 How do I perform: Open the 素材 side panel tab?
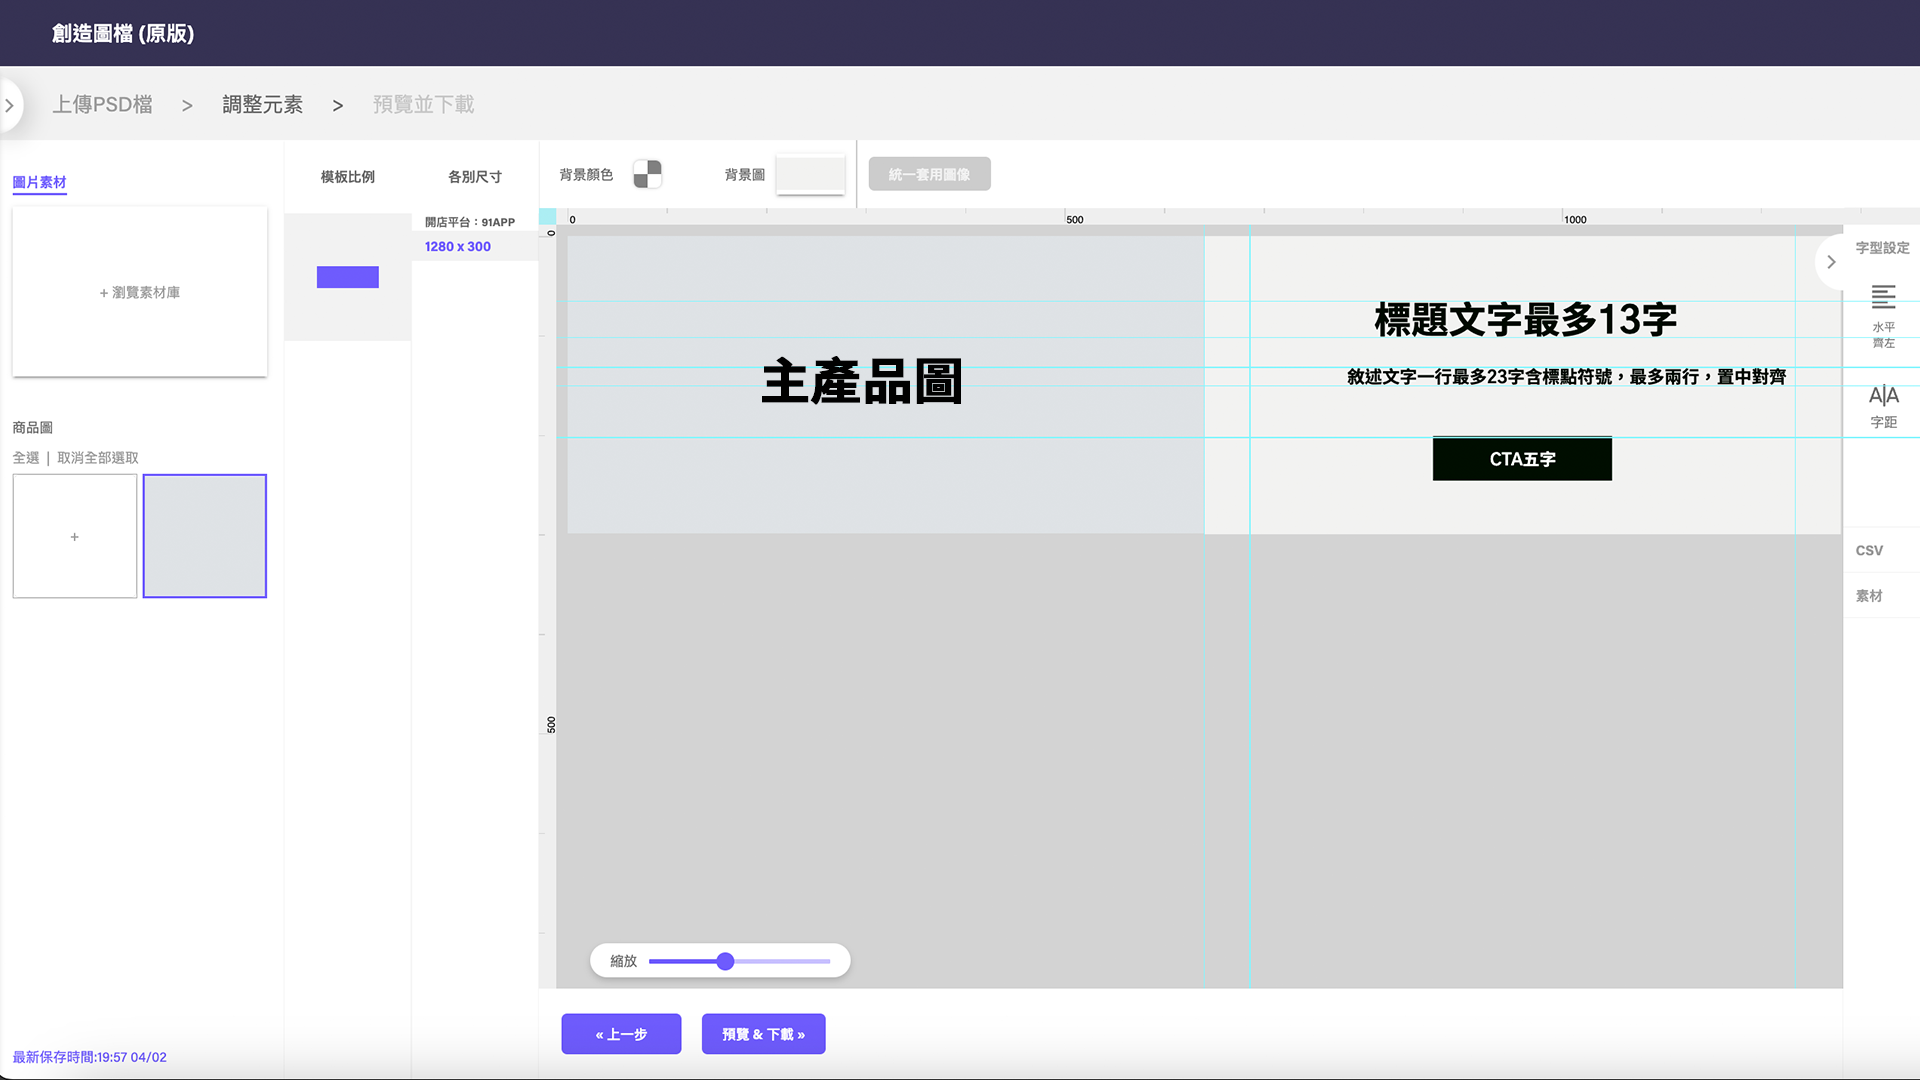(x=1869, y=596)
